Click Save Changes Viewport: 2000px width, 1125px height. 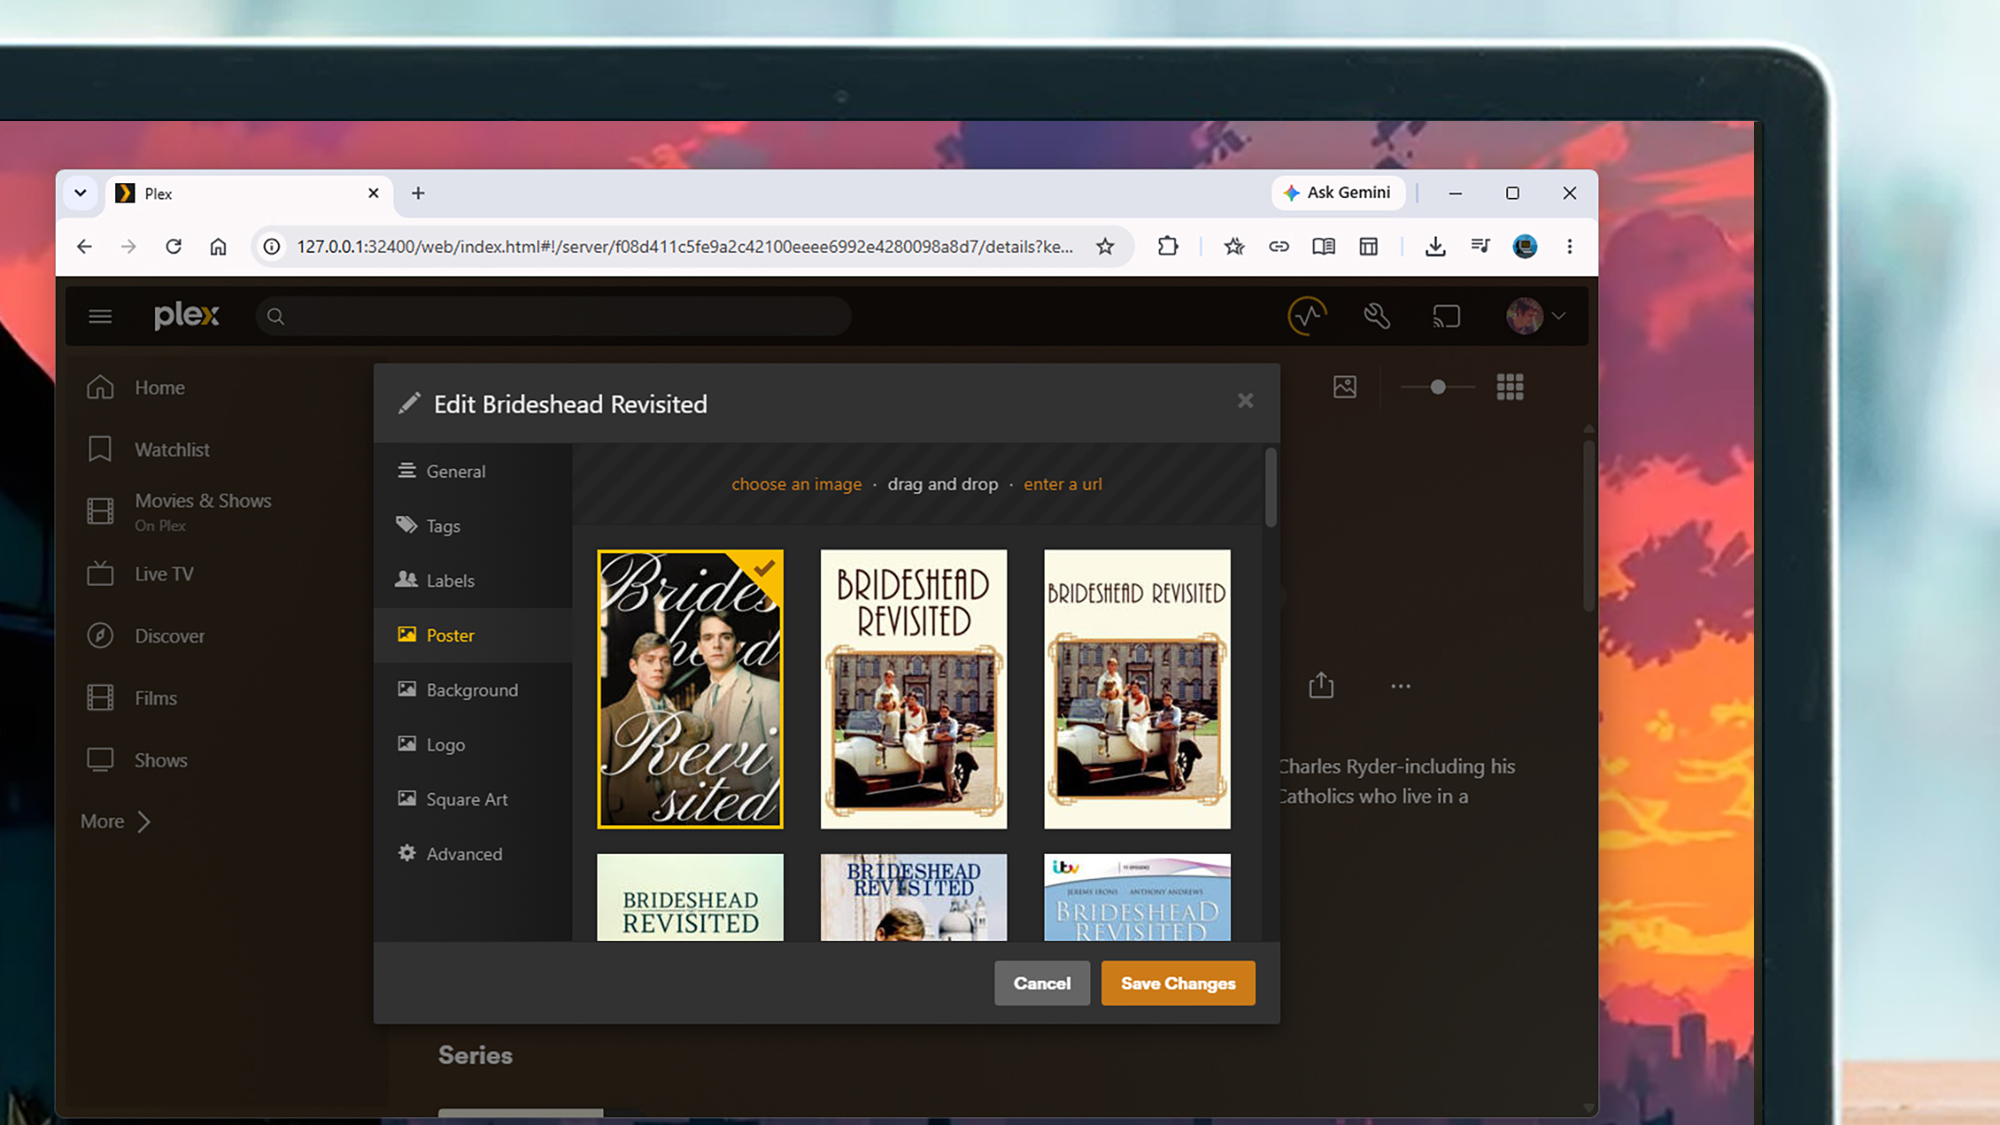1178,983
